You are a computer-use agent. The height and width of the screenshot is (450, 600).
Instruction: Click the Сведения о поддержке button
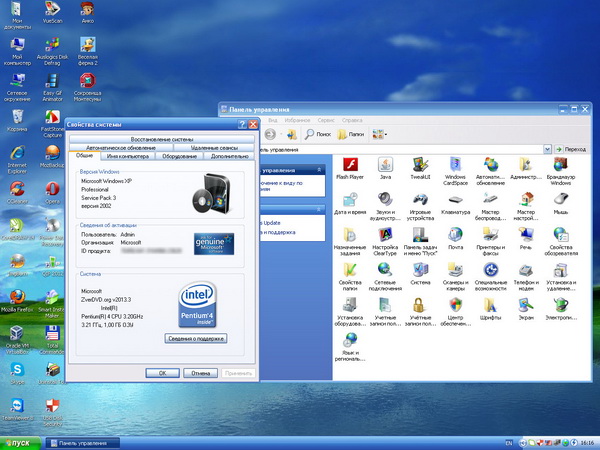point(196,339)
